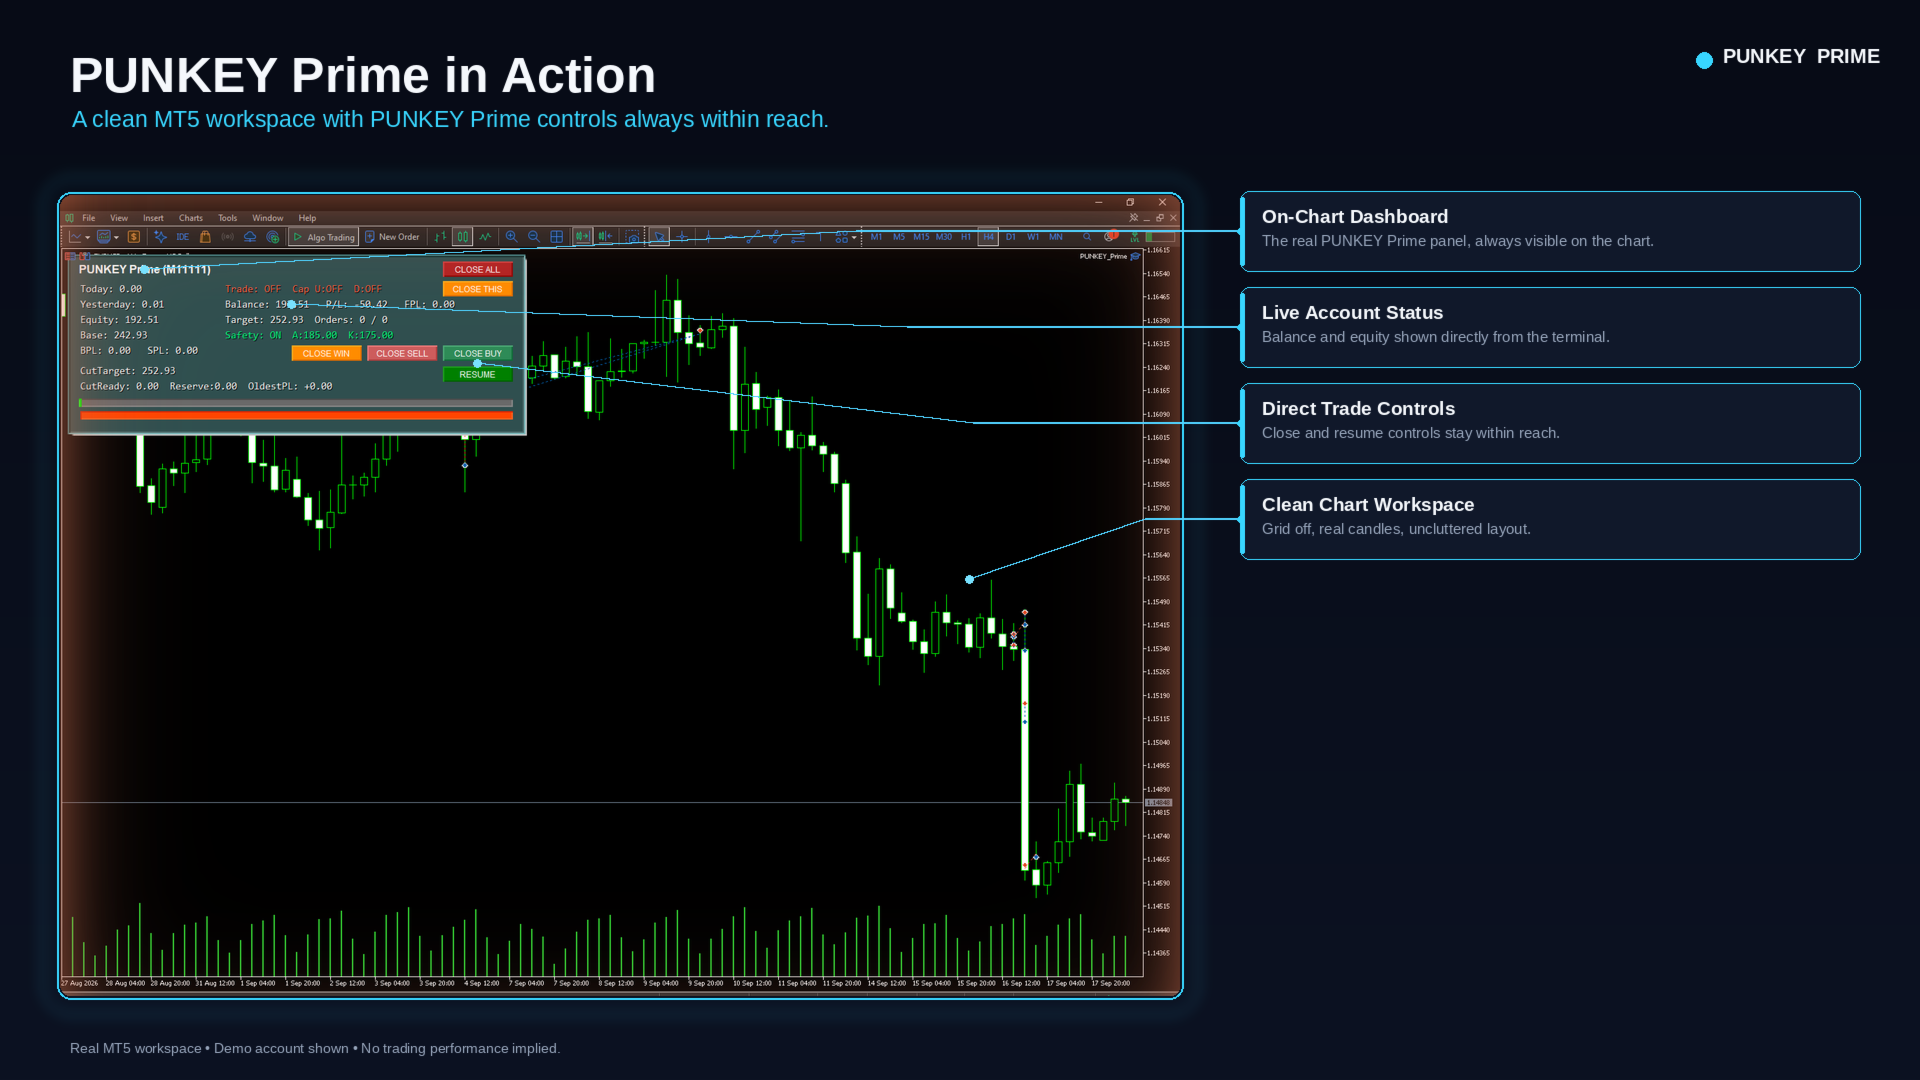
Task: Tile chart windows with grid icon
Action: [556, 237]
